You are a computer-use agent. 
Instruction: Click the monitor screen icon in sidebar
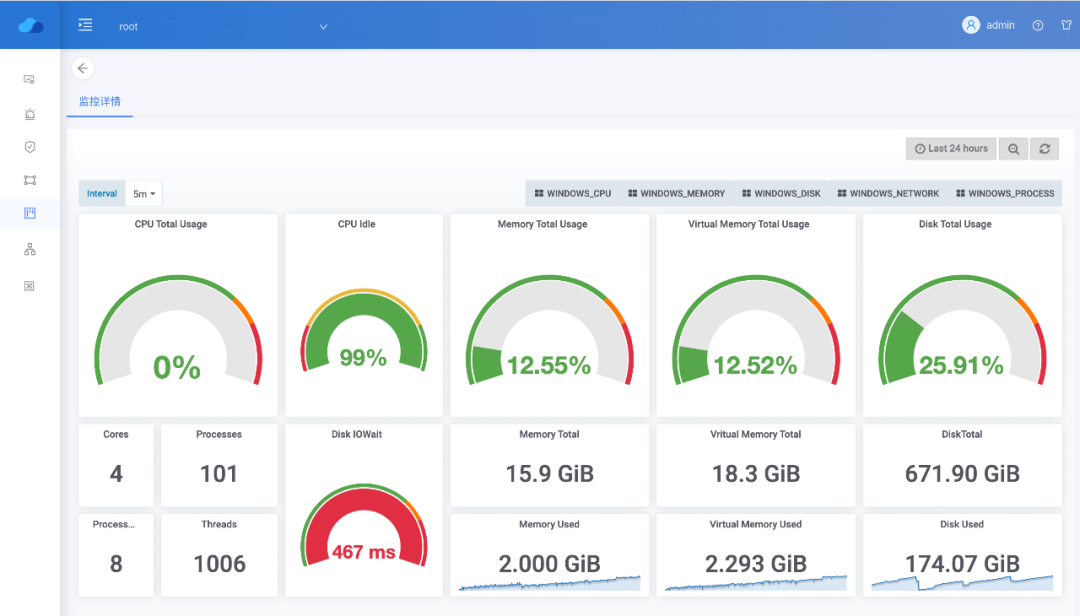coord(30,79)
